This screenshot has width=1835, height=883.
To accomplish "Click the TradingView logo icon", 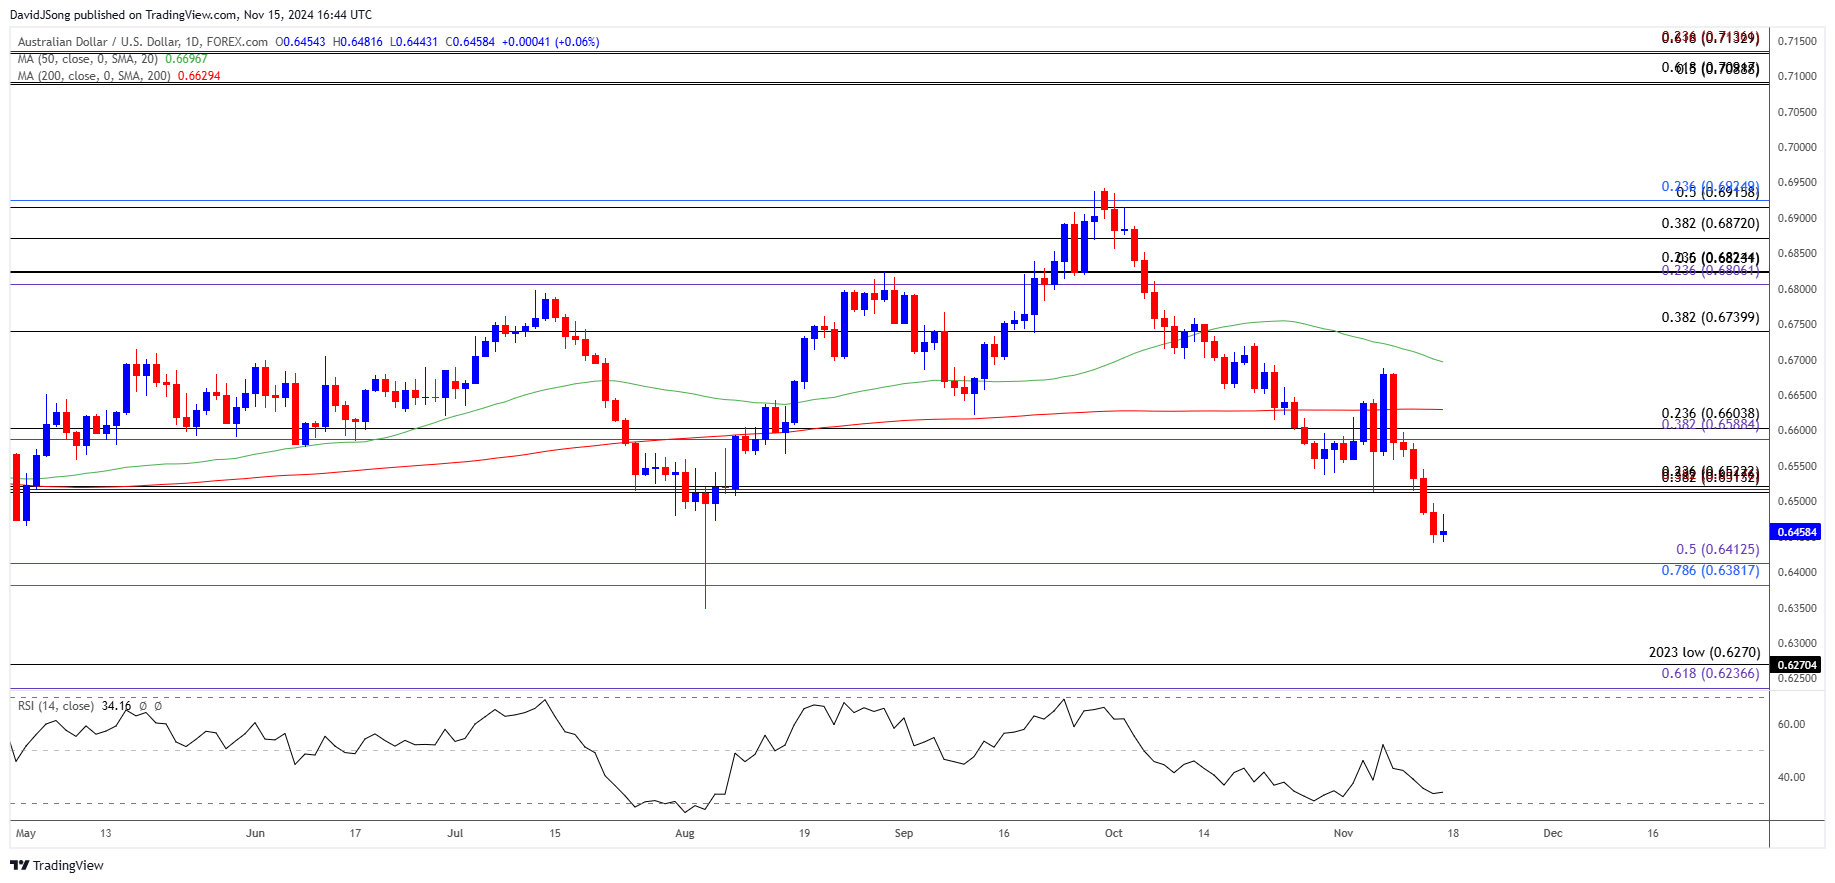I will pyautogui.click(x=20, y=865).
